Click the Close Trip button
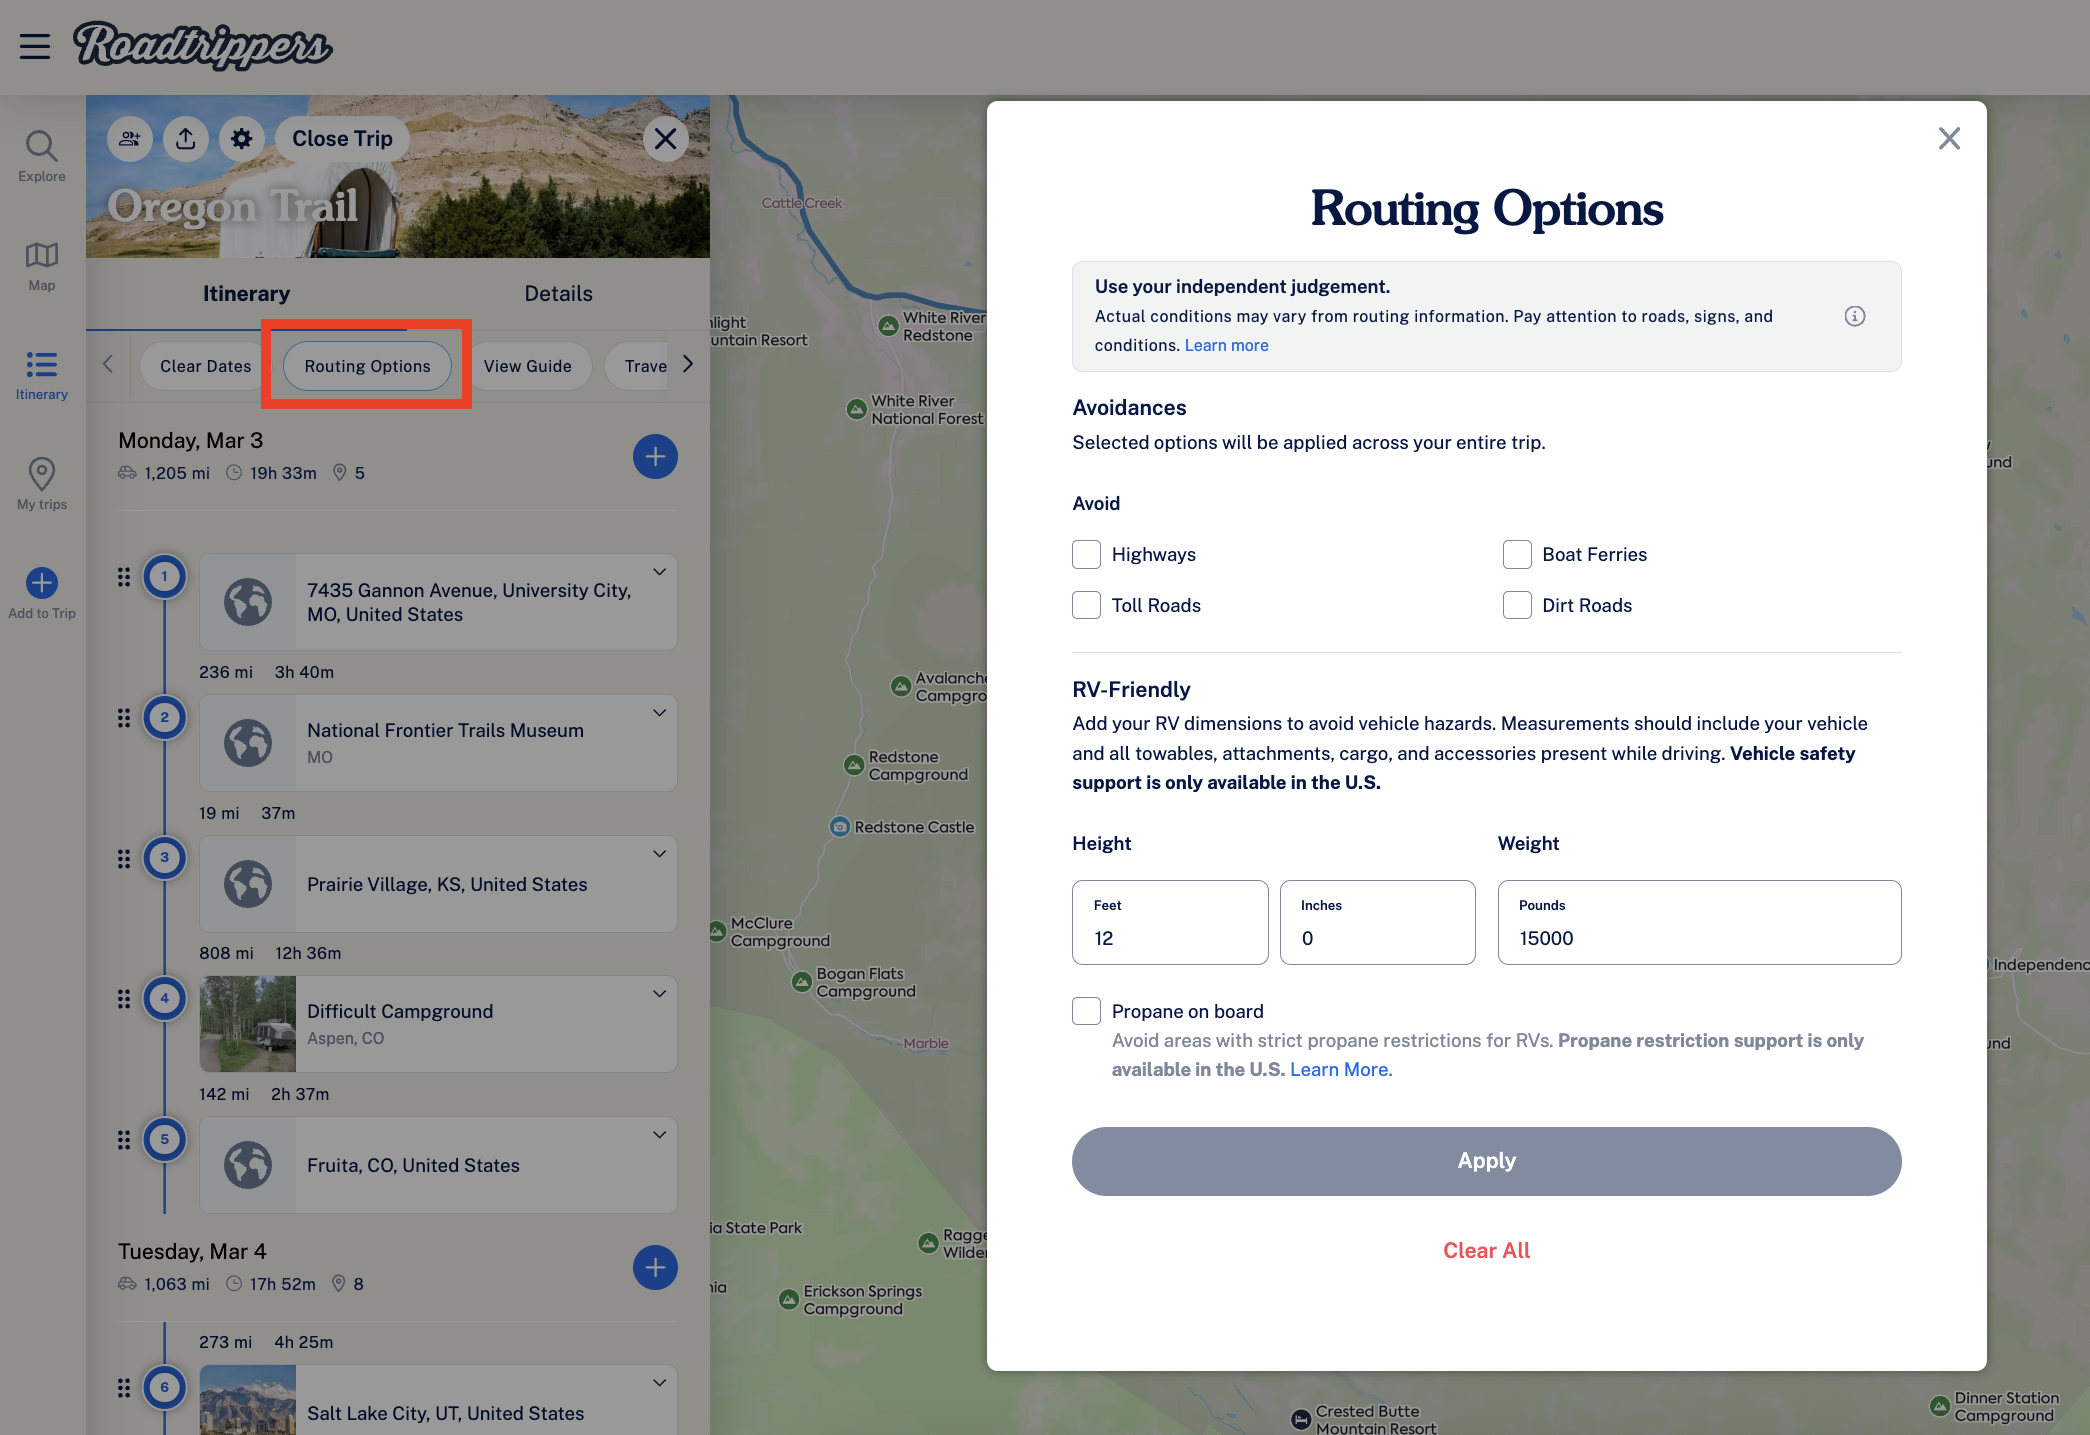This screenshot has width=2090, height=1435. (342, 139)
